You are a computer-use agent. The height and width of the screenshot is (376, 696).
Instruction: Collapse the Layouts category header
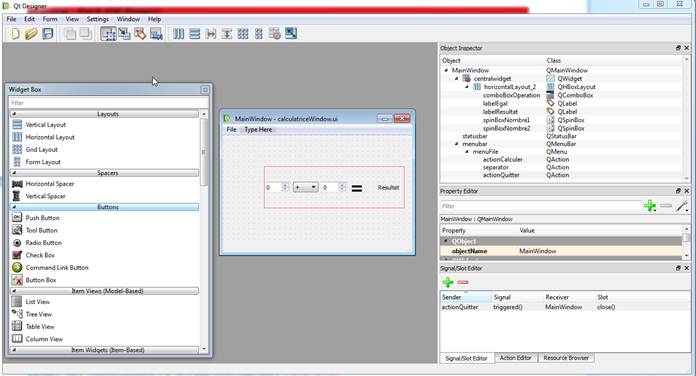coord(104,114)
